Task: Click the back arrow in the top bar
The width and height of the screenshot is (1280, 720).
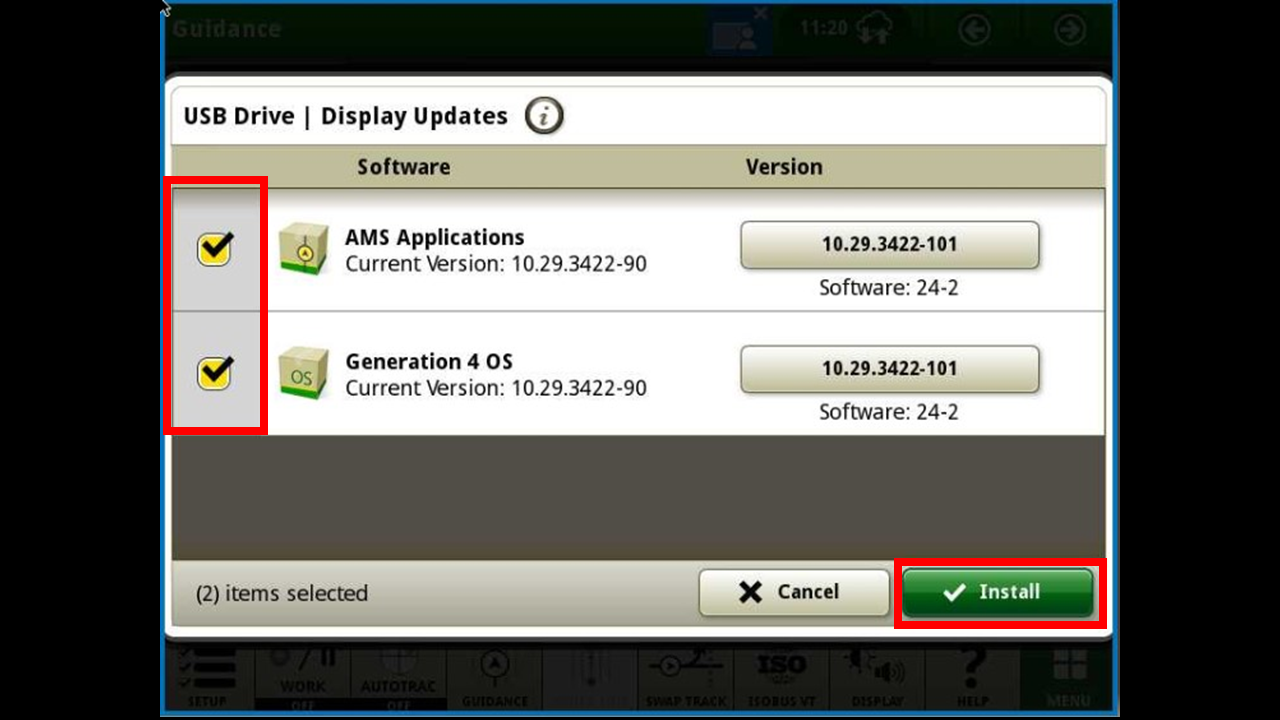Action: click(974, 31)
